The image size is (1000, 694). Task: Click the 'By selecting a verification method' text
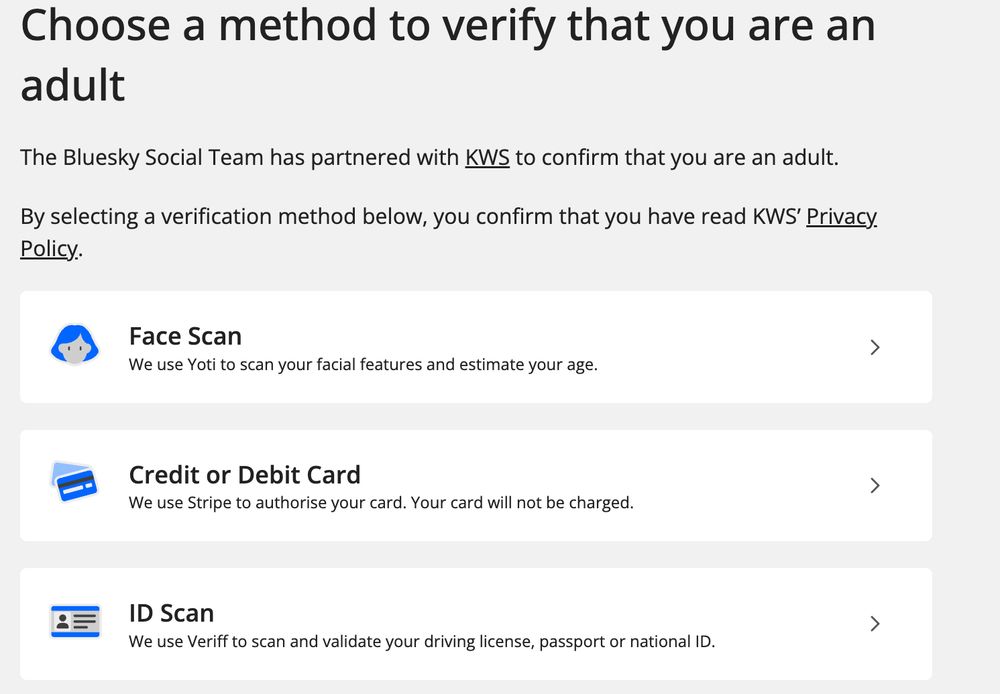click(x=448, y=232)
